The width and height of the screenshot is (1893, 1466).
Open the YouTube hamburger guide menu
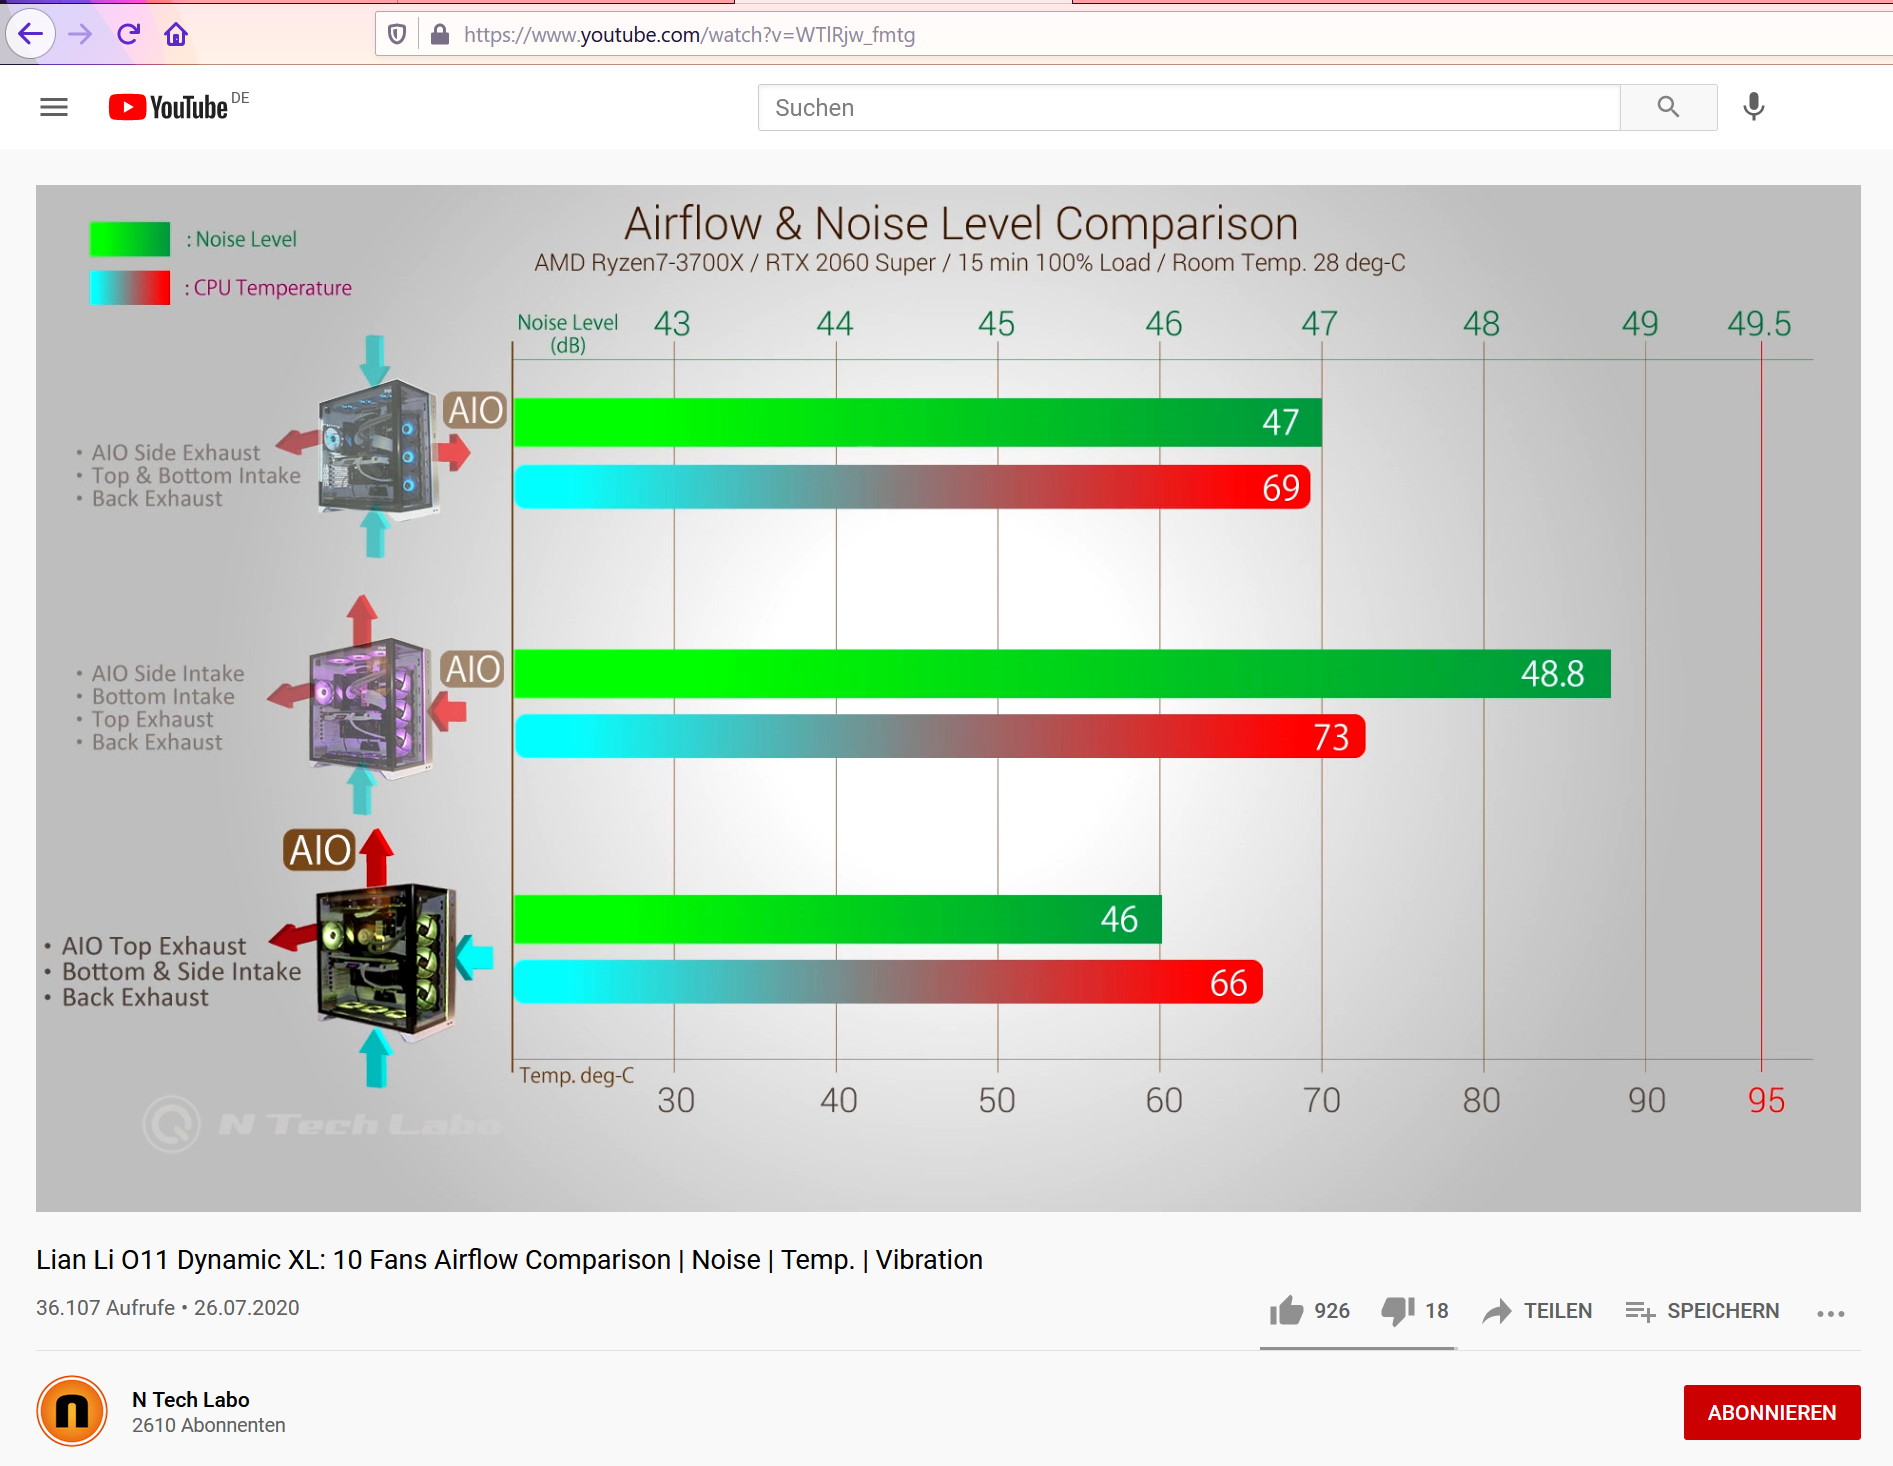tap(54, 107)
